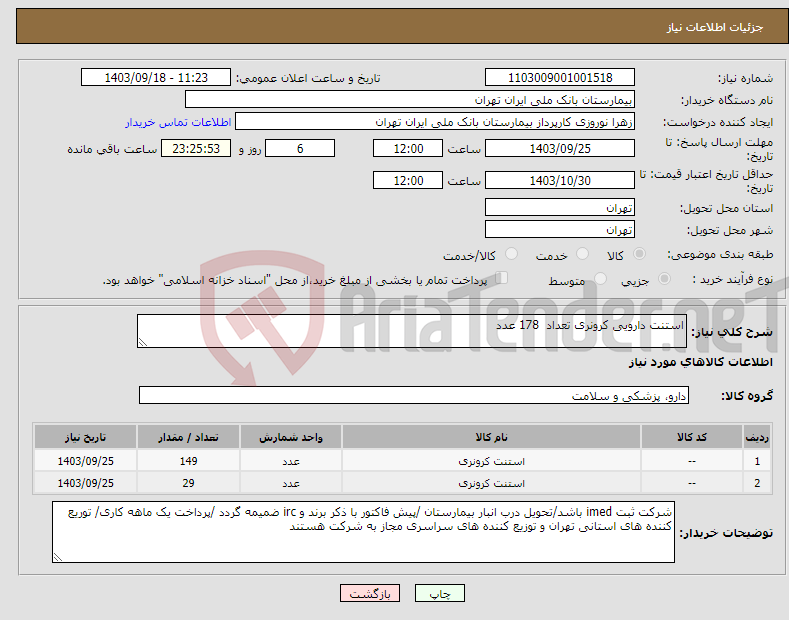Click the واحد شمارش column header
Viewport: 789px width, 620px height.
[x=291, y=437]
